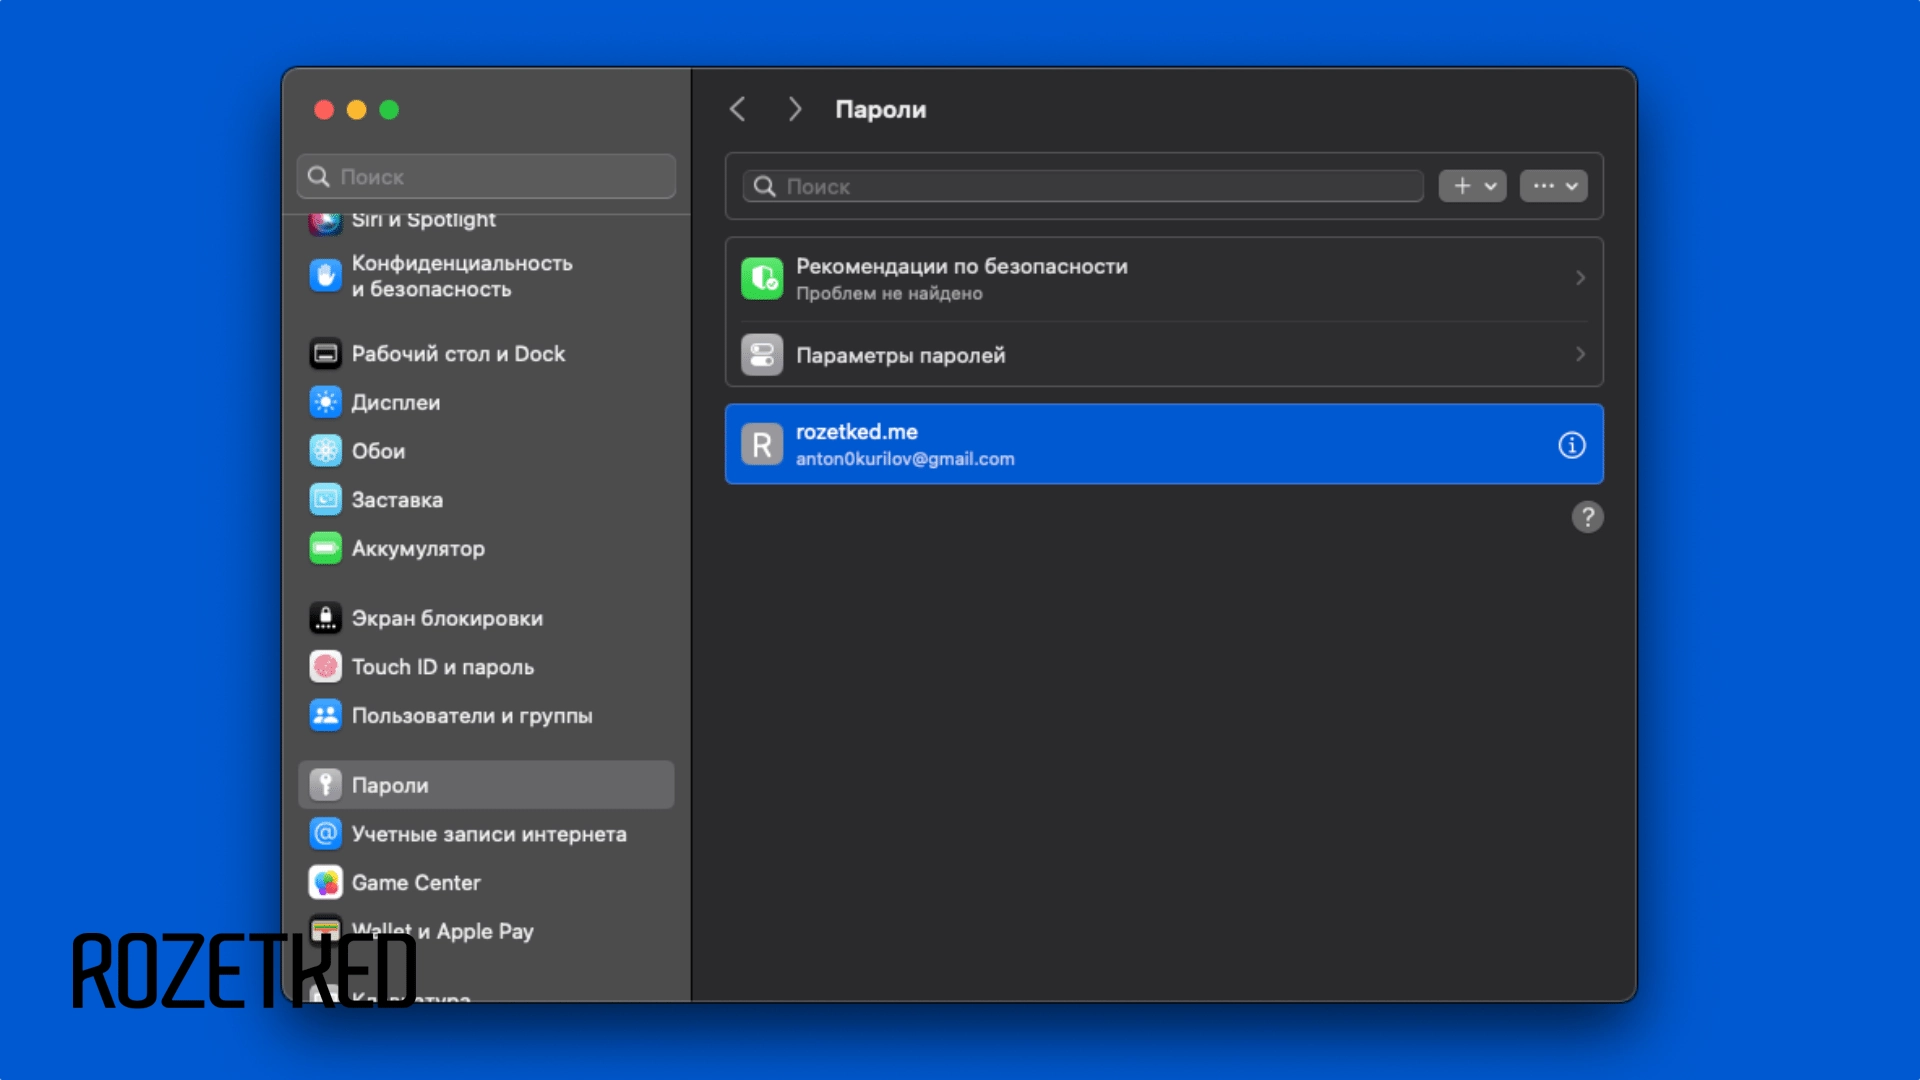1920x1080 pixels.
Task: Open the Lock Screen settings icon
Action: [325, 618]
